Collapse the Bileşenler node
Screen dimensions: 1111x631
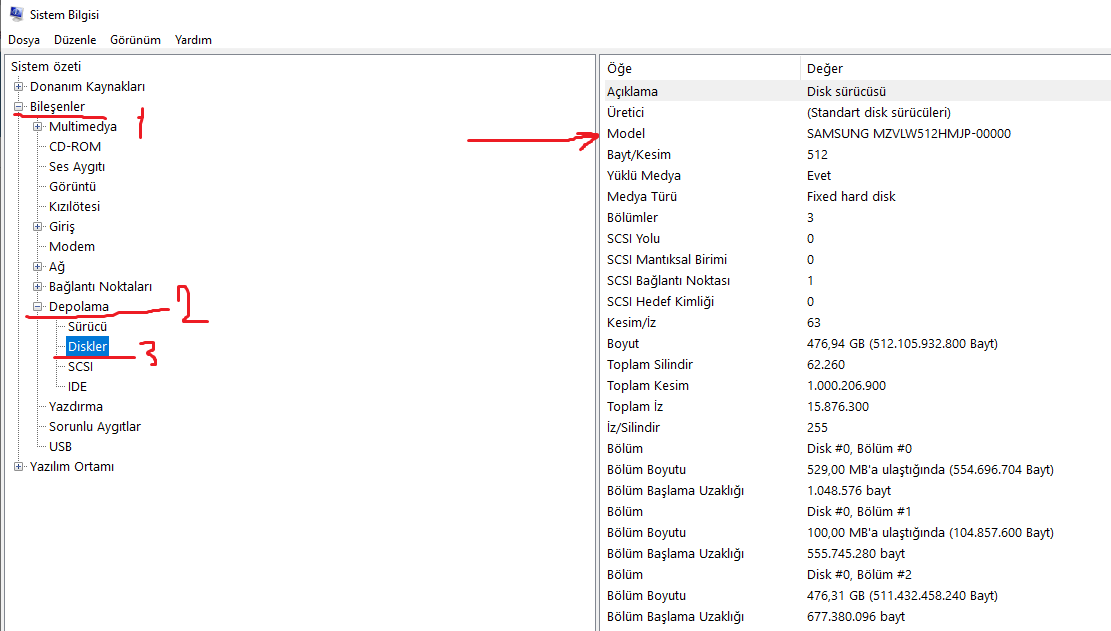(18, 106)
